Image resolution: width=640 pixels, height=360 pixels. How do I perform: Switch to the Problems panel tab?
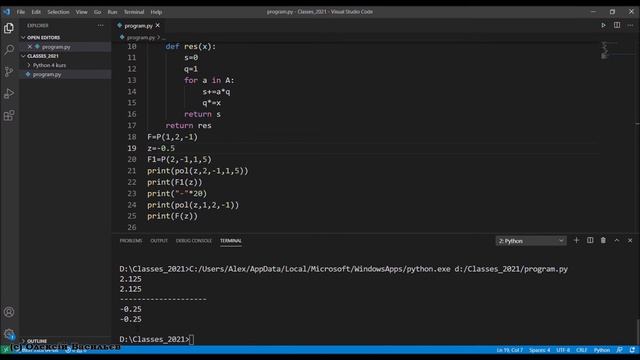pyautogui.click(x=131, y=241)
